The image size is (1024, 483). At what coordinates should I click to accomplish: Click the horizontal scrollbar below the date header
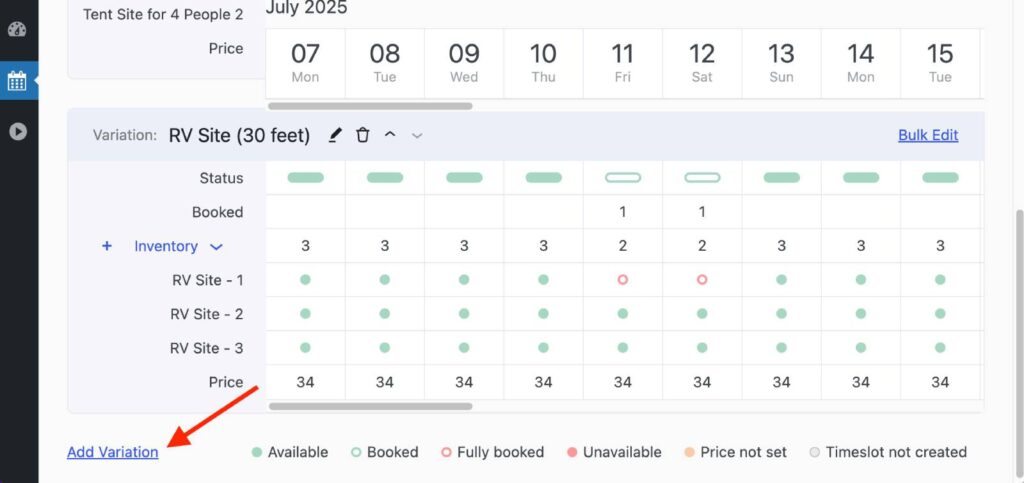coord(370,105)
